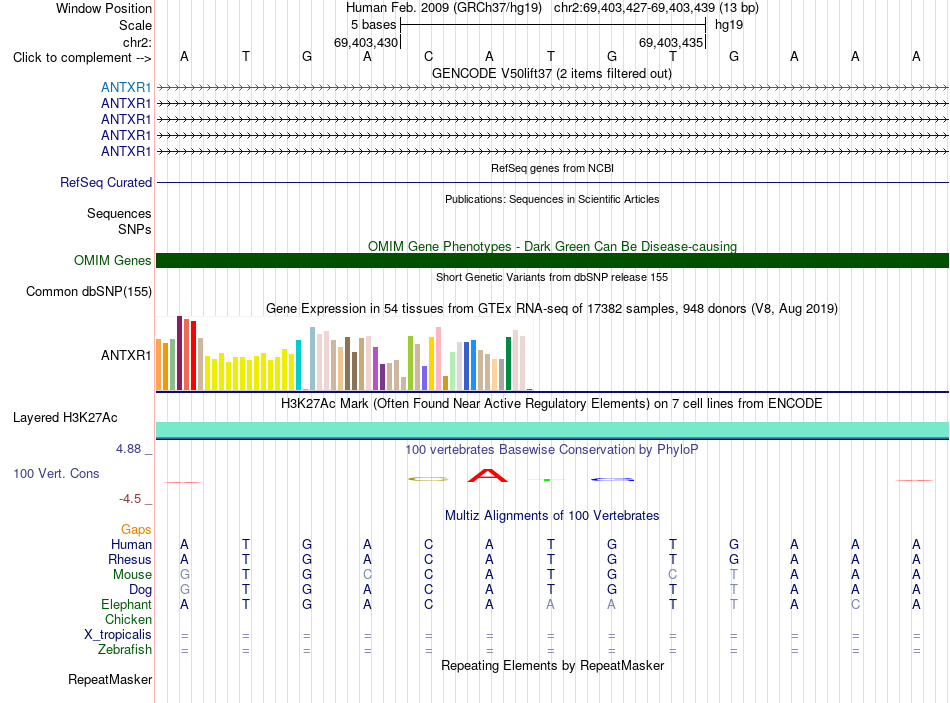The width and height of the screenshot is (950, 703).
Task: Click the 69,403,435 position marker
Action: coord(671,42)
